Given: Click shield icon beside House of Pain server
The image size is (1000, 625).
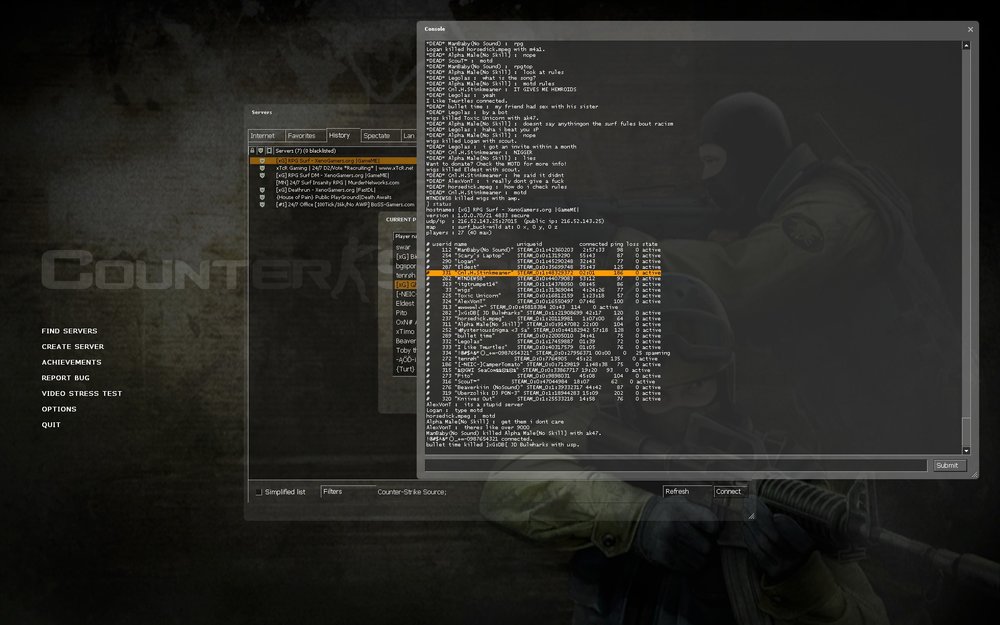Looking at the screenshot, I should [262, 197].
